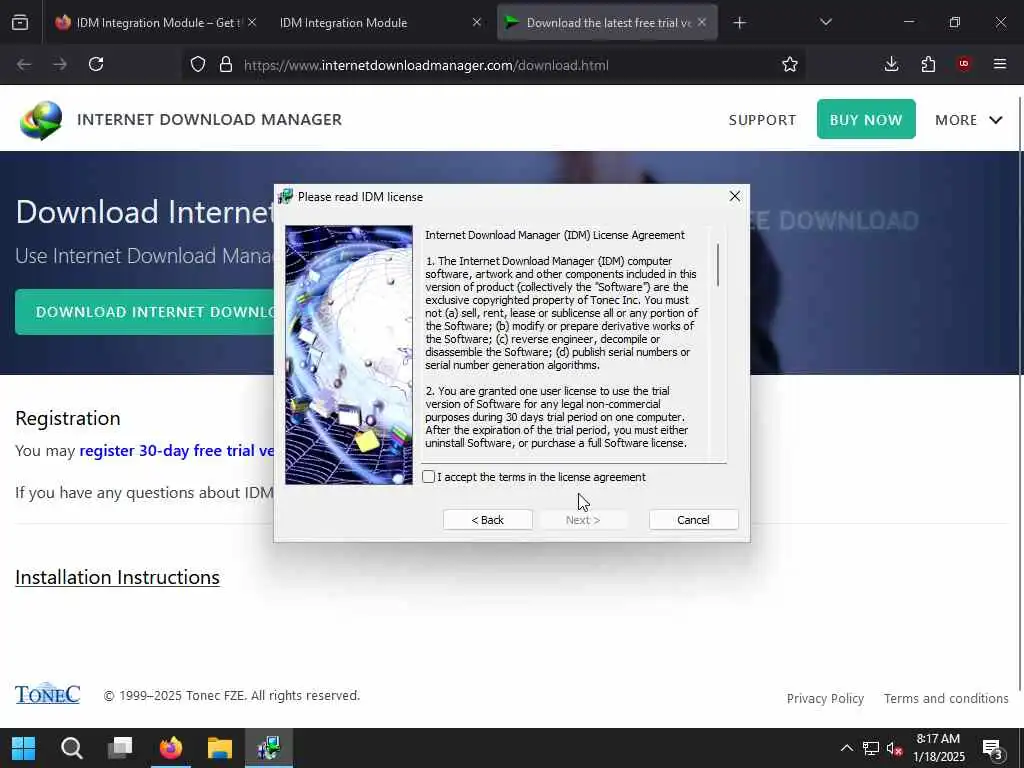View site security padlock info
This screenshot has width=1024, height=768.
coord(226,64)
